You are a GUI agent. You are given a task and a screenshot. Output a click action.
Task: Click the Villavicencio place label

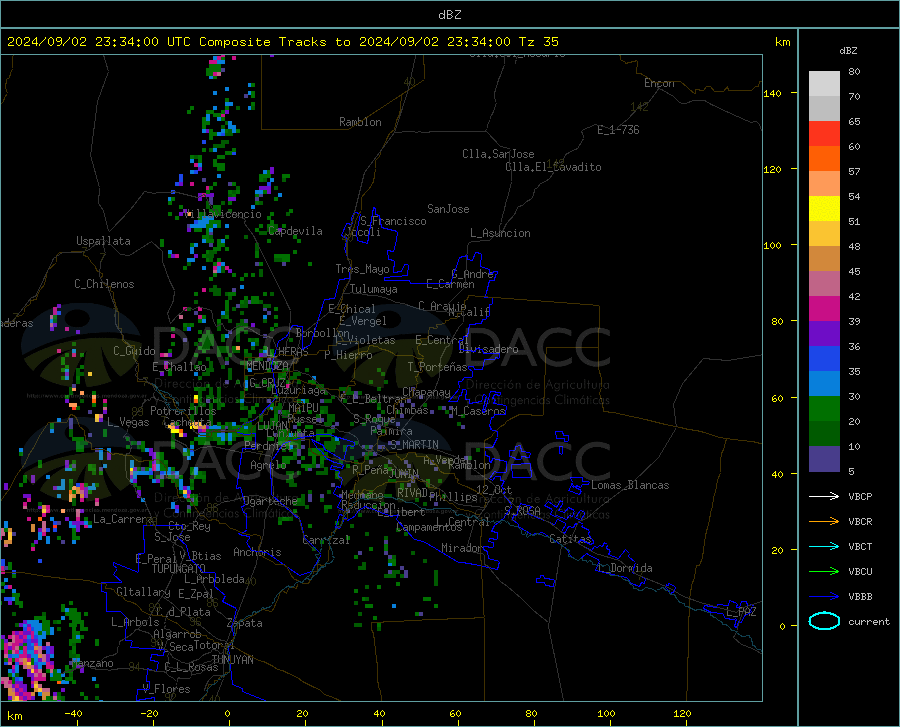click(x=223, y=214)
